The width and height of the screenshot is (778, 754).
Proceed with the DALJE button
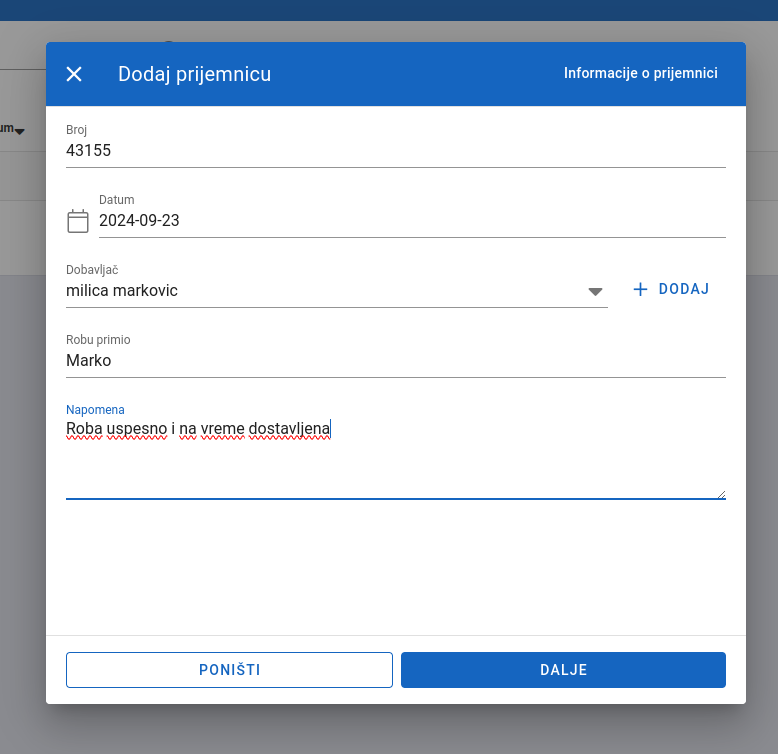pos(563,670)
